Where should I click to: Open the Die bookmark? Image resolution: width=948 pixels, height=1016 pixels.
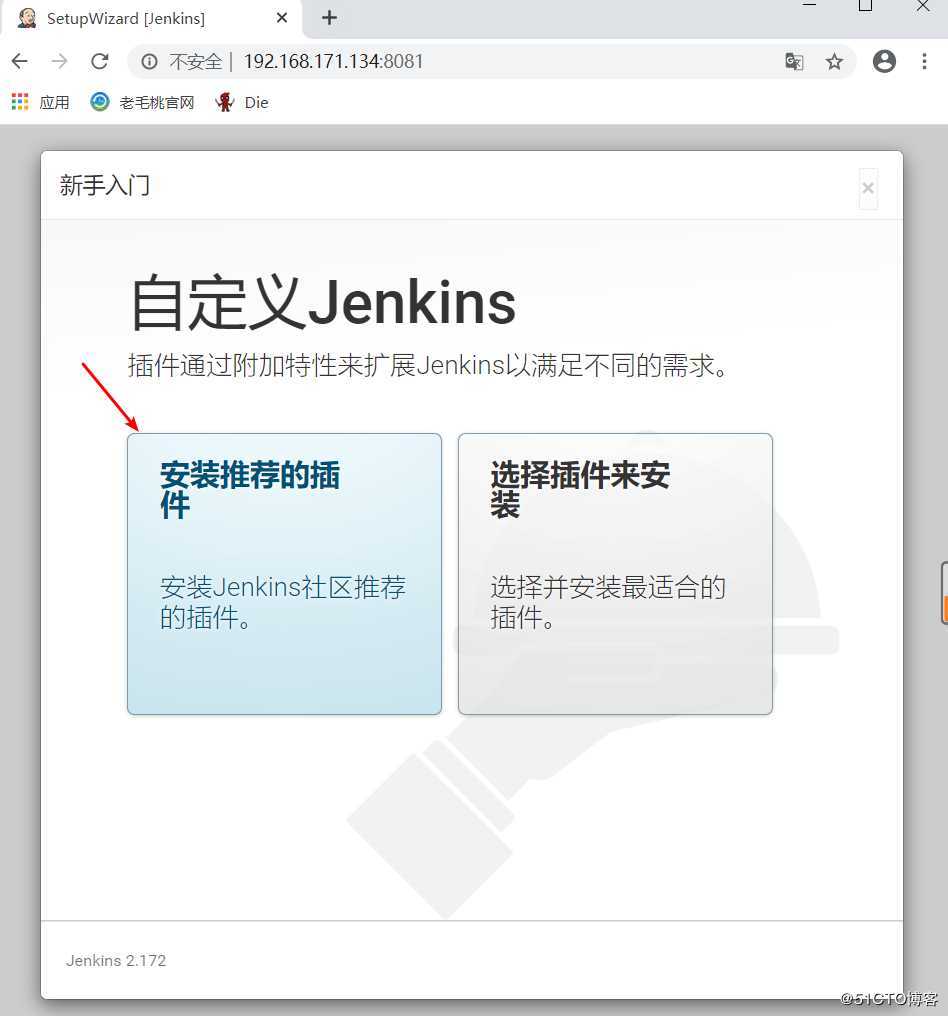point(242,102)
